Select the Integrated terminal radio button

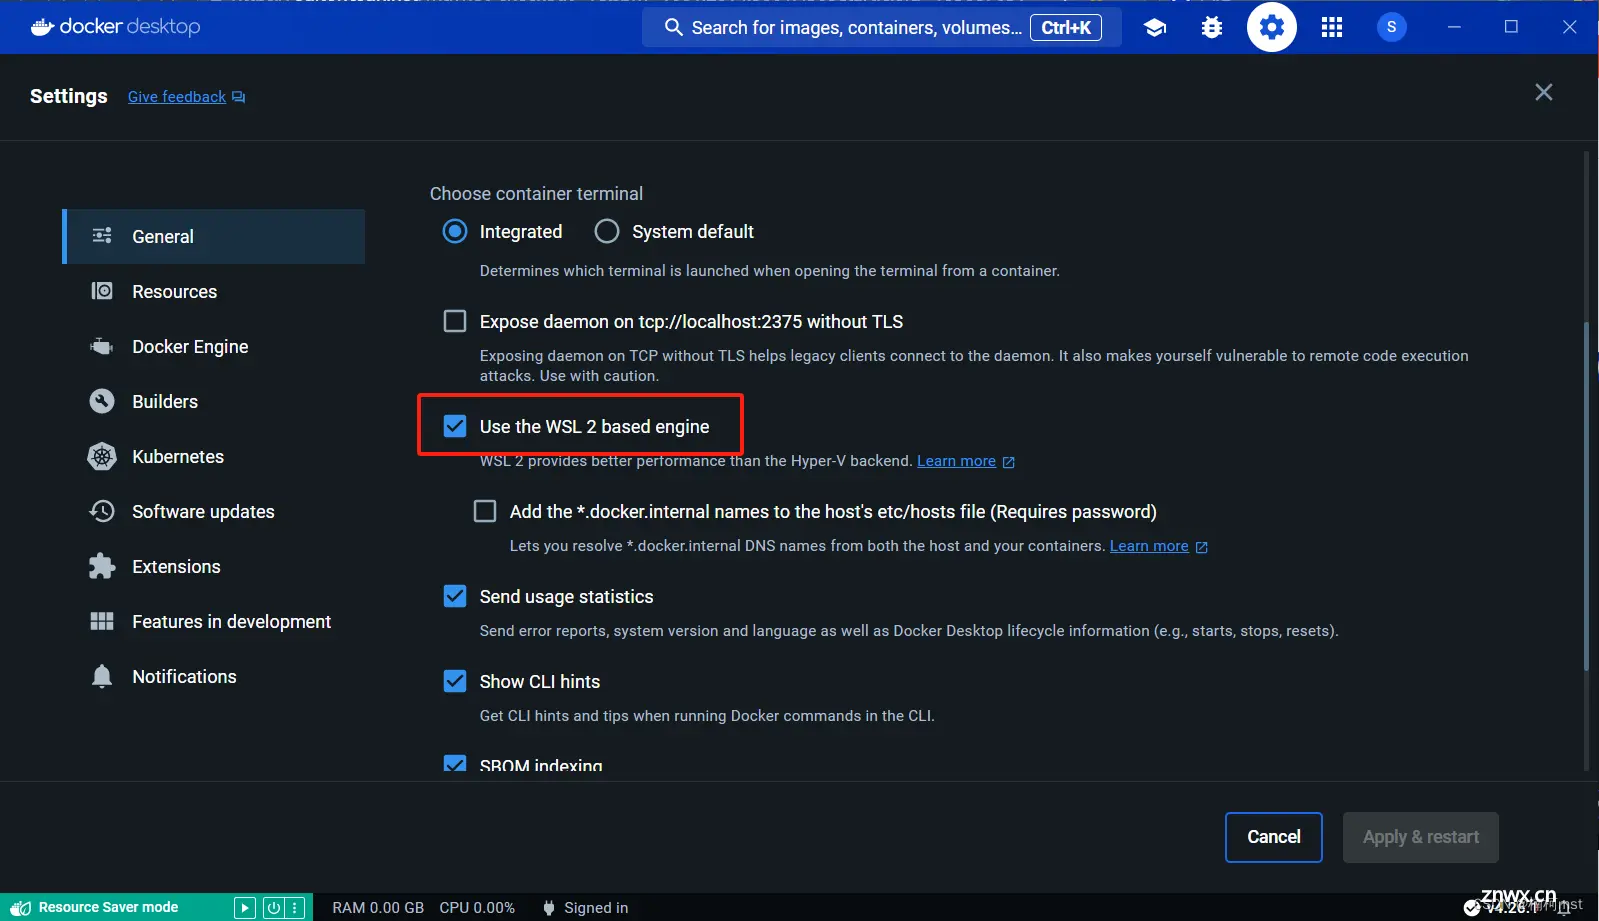tap(455, 231)
